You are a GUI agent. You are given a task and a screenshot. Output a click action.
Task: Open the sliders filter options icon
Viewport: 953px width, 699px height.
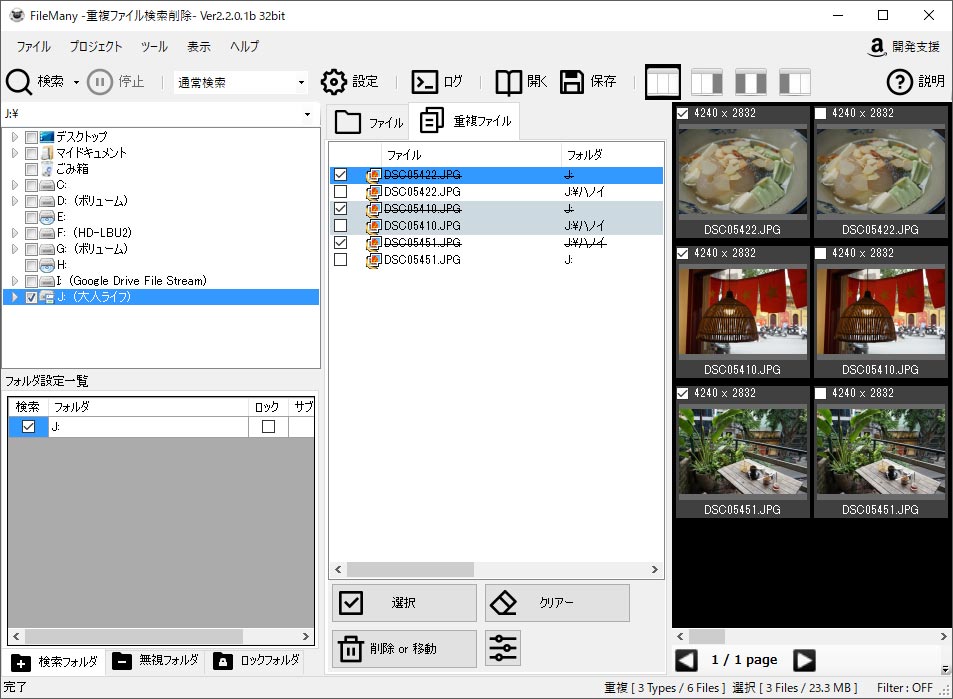click(503, 648)
